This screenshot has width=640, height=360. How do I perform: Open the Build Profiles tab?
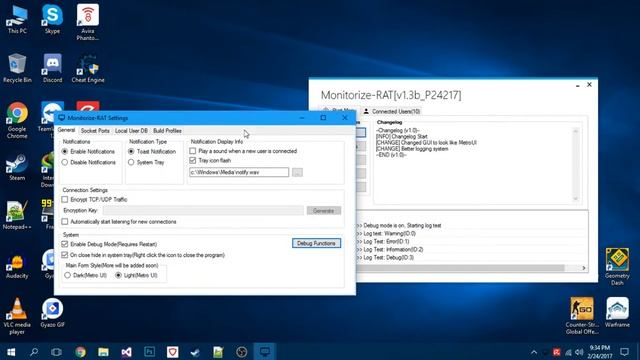pyautogui.click(x=167, y=131)
